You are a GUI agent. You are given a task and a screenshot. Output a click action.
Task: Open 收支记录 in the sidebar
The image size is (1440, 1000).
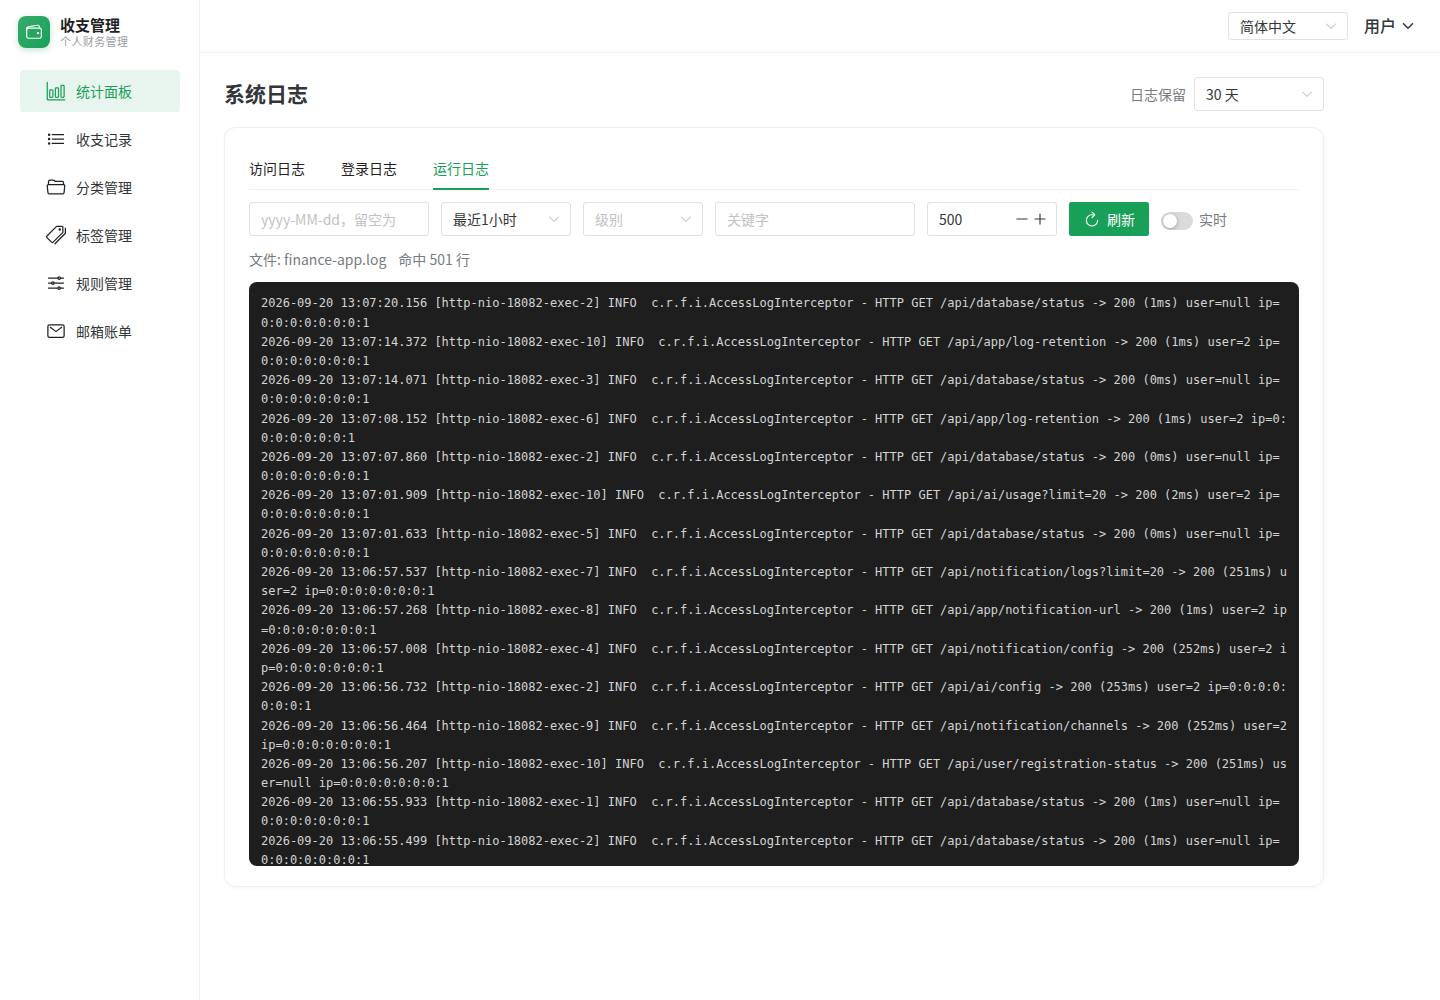click(100, 139)
